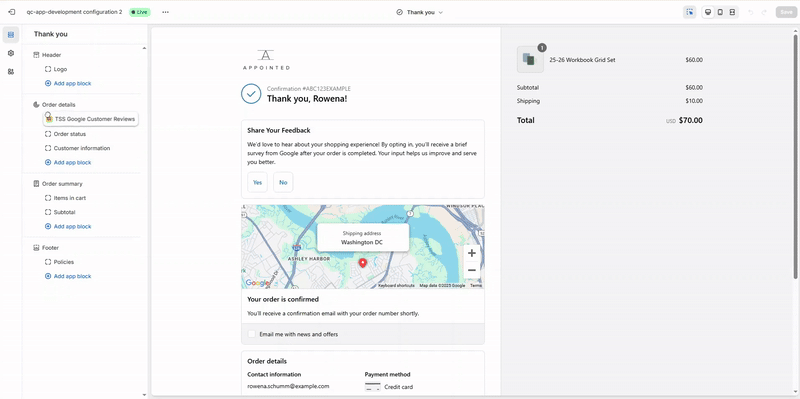The height and width of the screenshot is (399, 800).
Task: Click the Order summary section icon
Action: (36, 184)
